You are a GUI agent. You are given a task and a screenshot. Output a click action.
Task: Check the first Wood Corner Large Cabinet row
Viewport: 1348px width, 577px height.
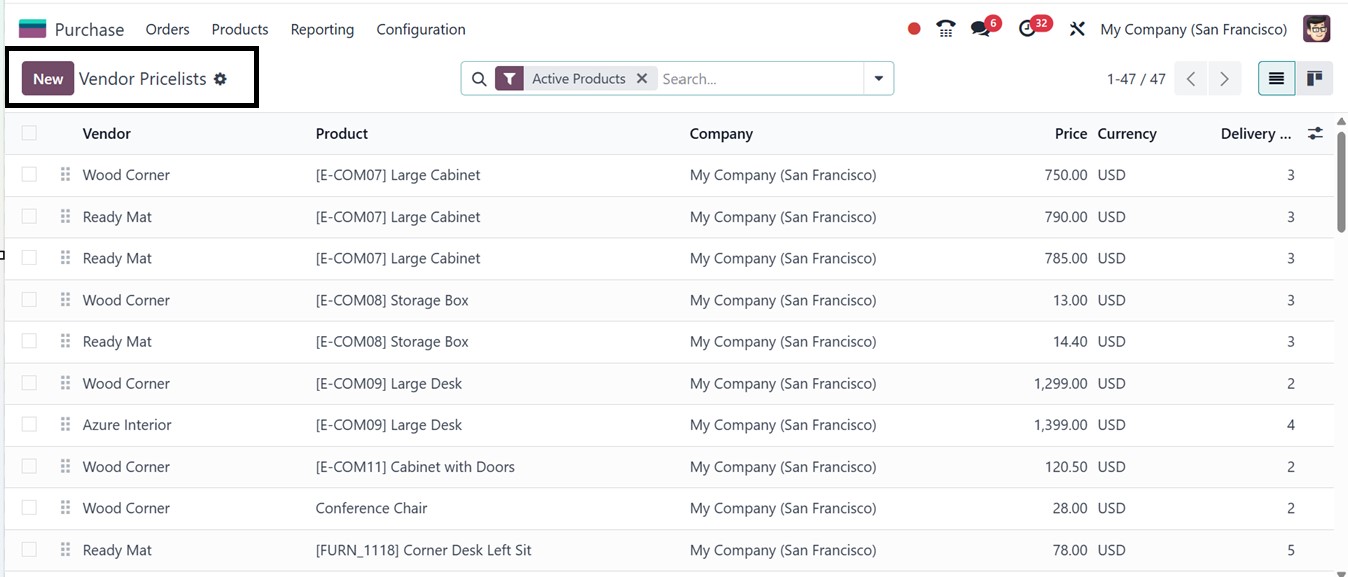[x=29, y=175]
